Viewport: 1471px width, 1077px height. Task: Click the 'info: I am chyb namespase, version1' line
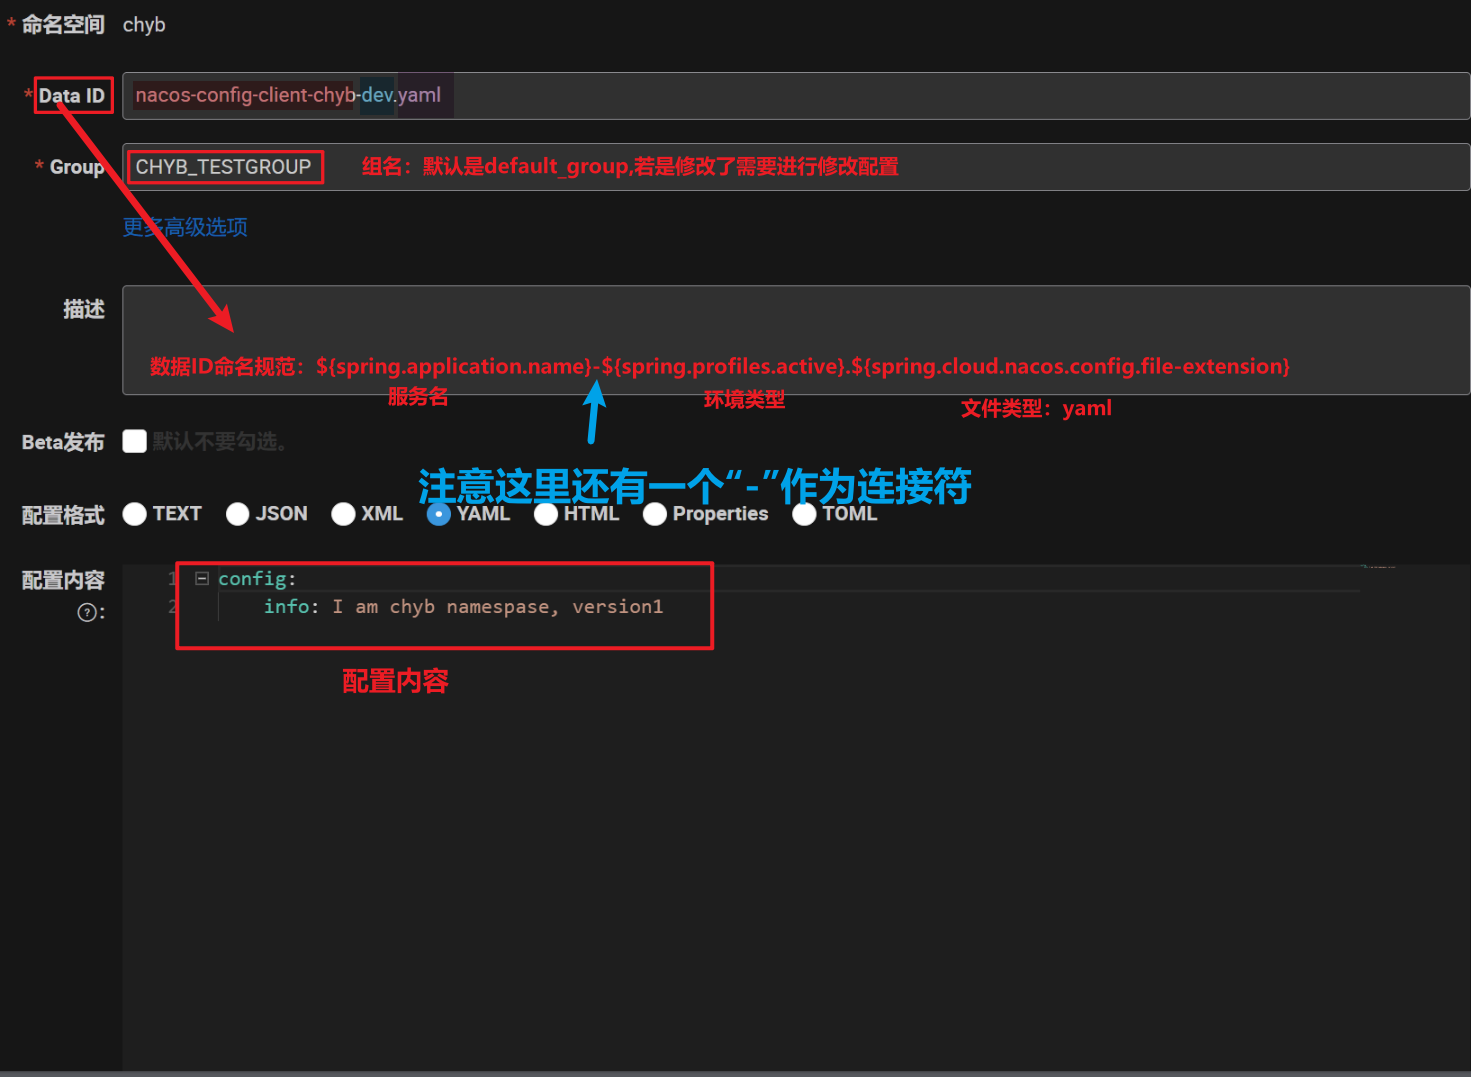pyautogui.click(x=463, y=606)
